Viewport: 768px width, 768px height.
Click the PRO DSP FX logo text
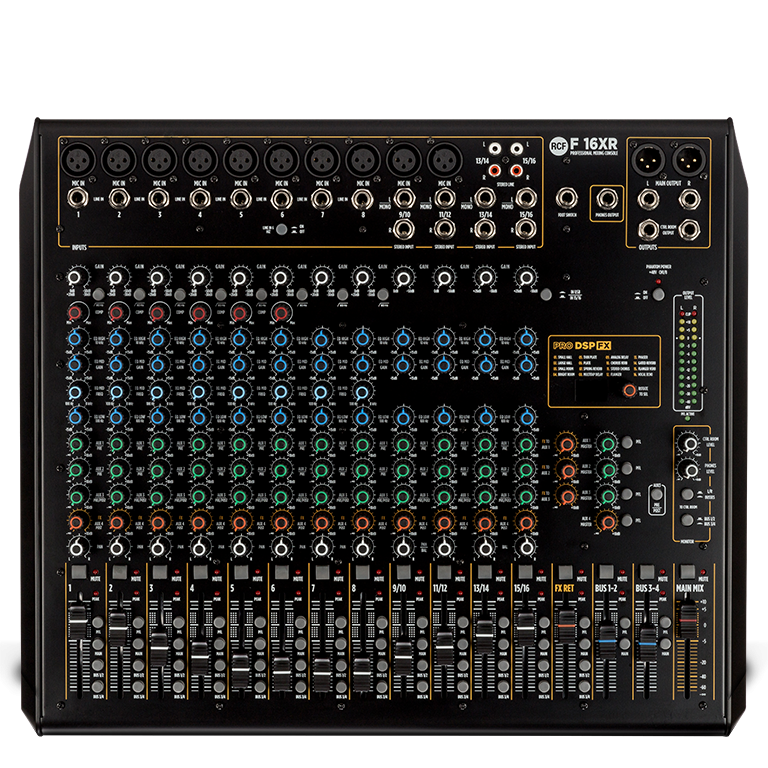(x=582, y=345)
